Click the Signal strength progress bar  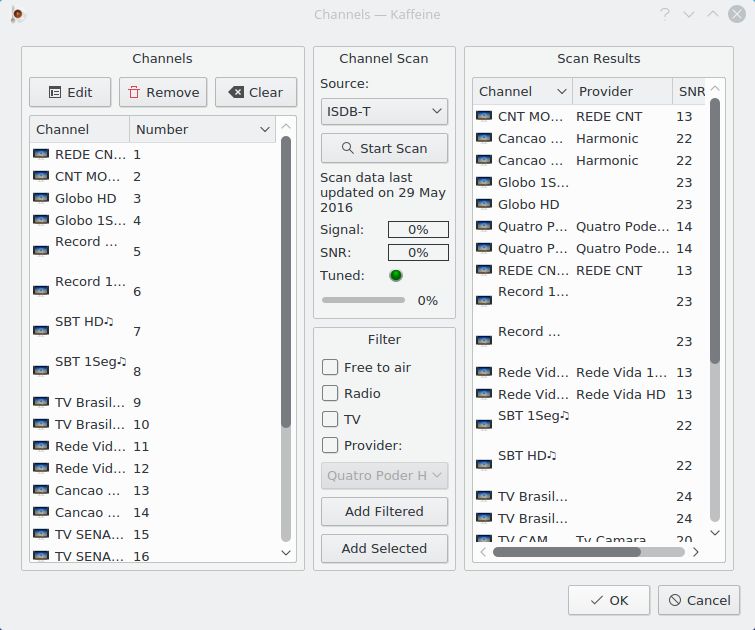pos(418,229)
